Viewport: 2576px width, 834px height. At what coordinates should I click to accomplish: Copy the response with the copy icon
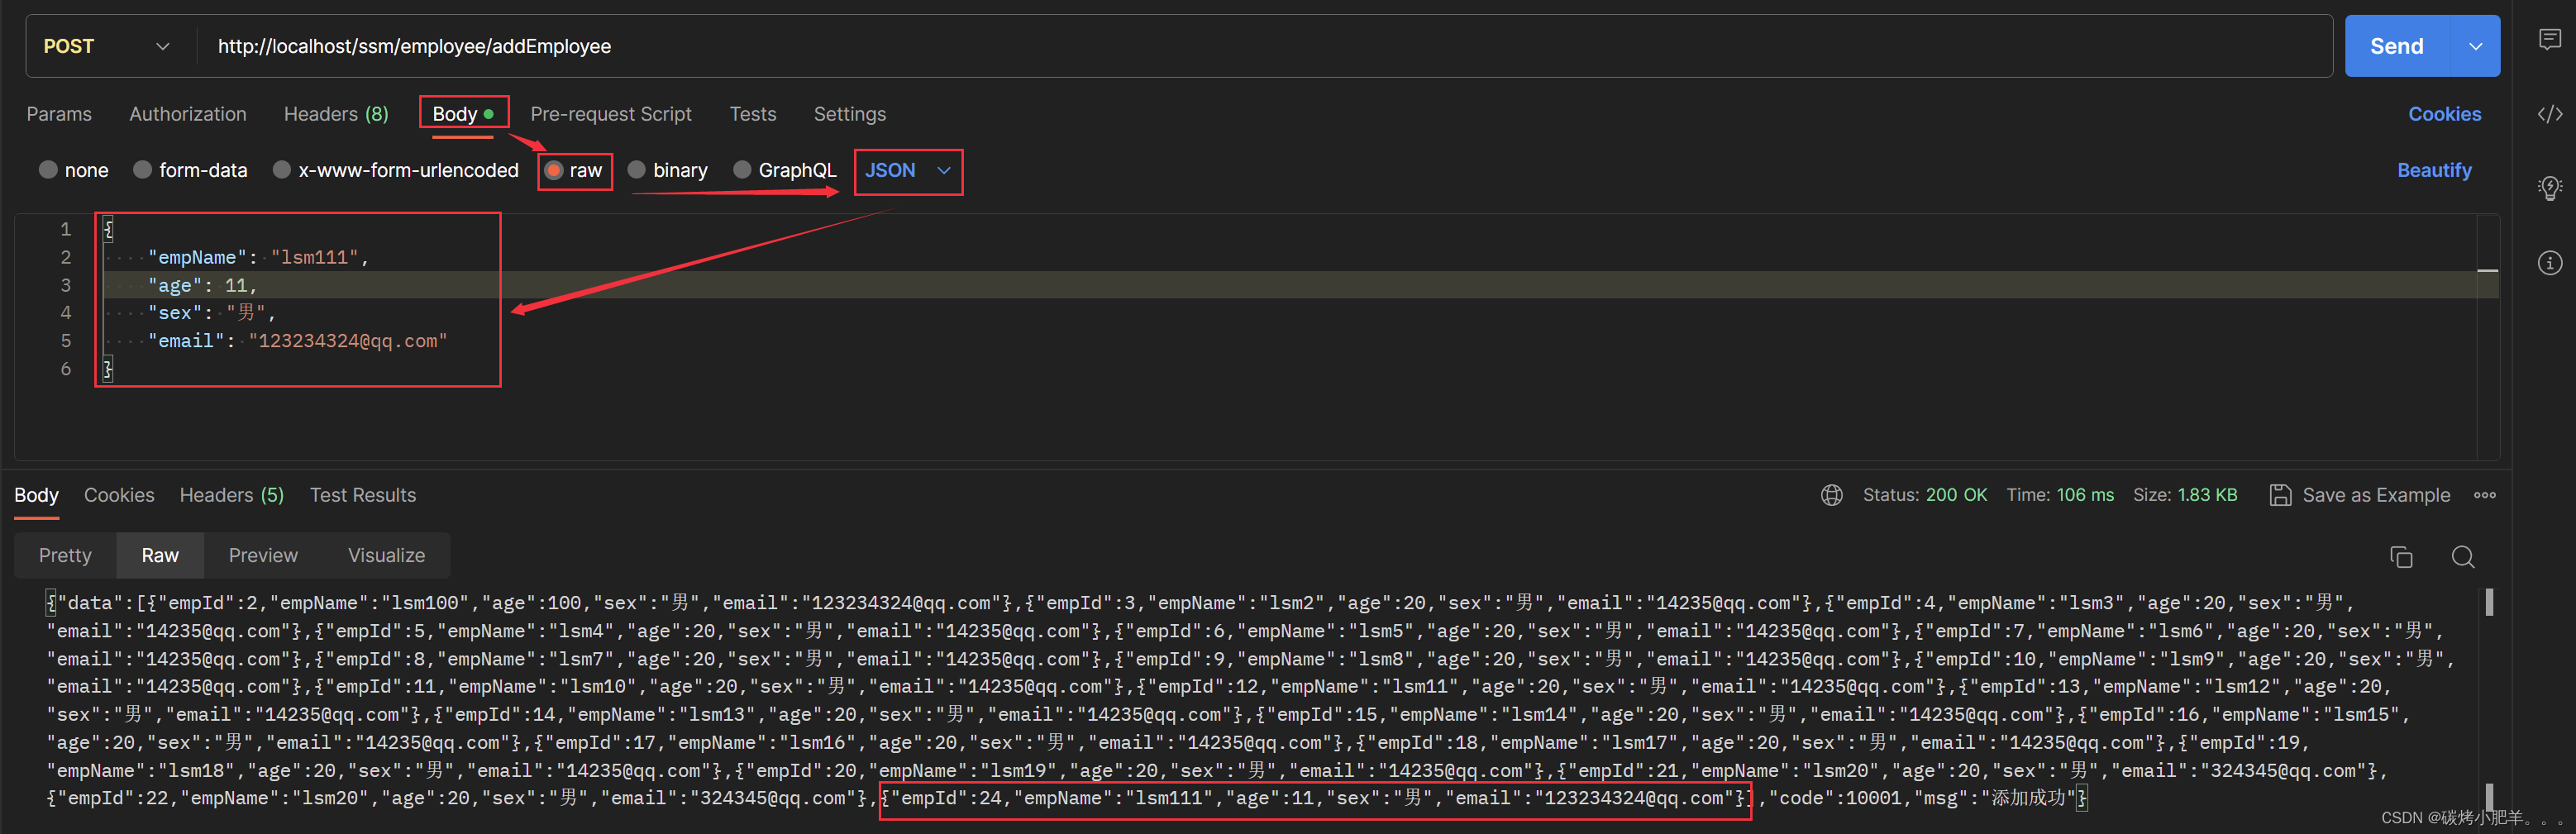(x=2400, y=557)
